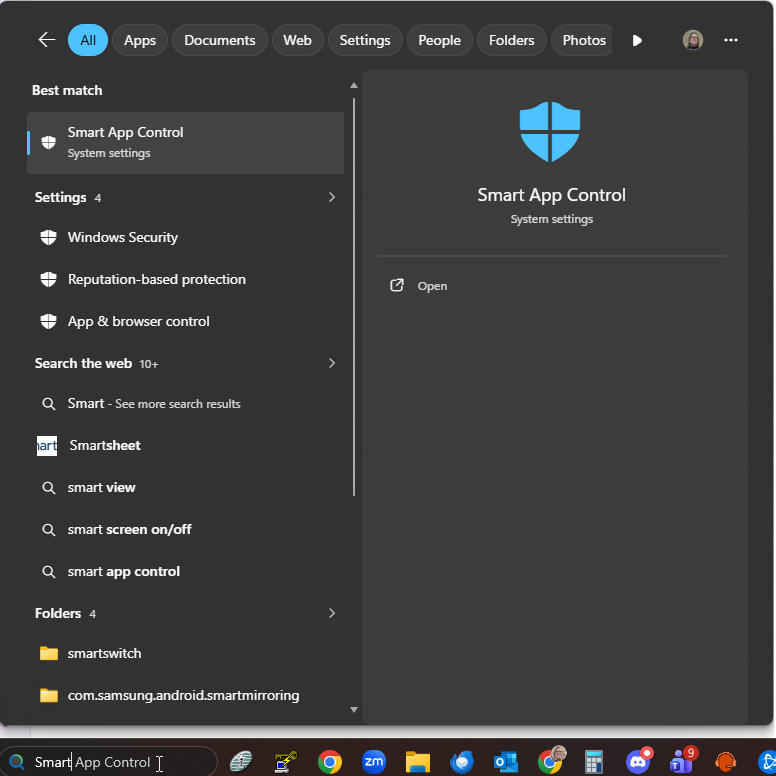Open the user profile avatar

[693, 40]
